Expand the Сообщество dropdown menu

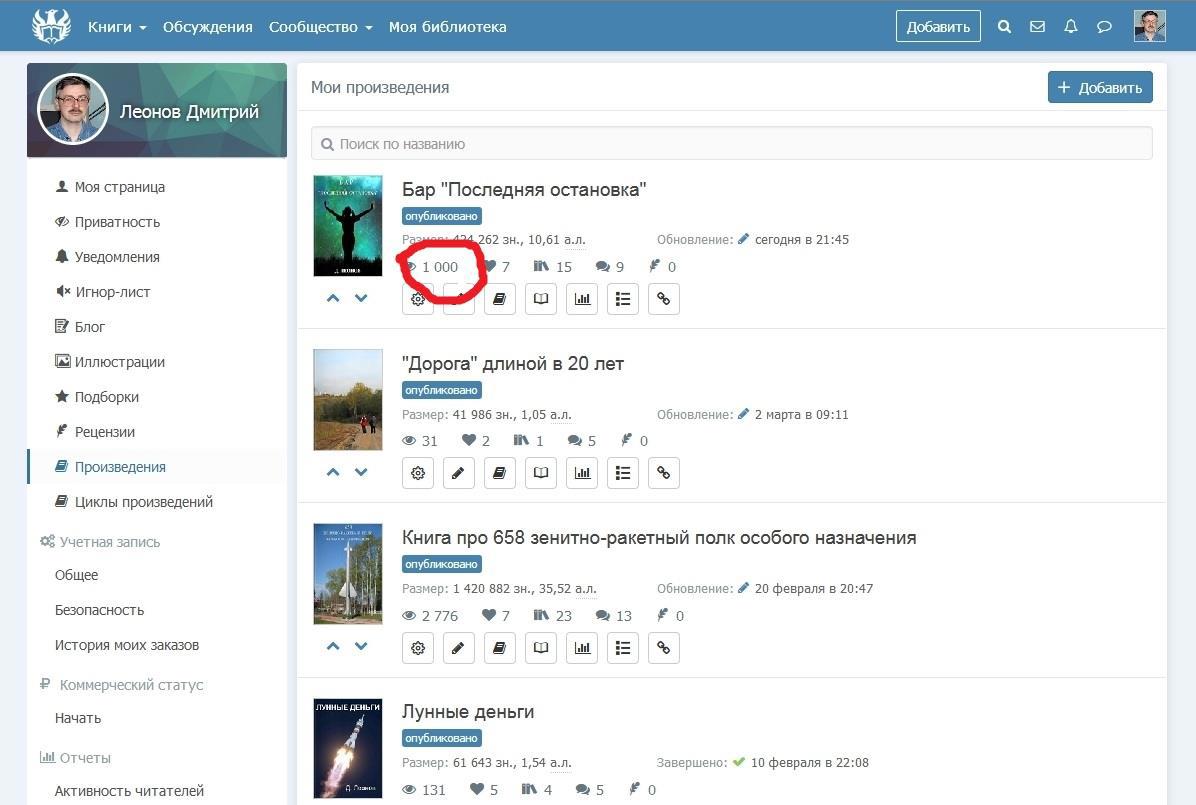point(320,27)
